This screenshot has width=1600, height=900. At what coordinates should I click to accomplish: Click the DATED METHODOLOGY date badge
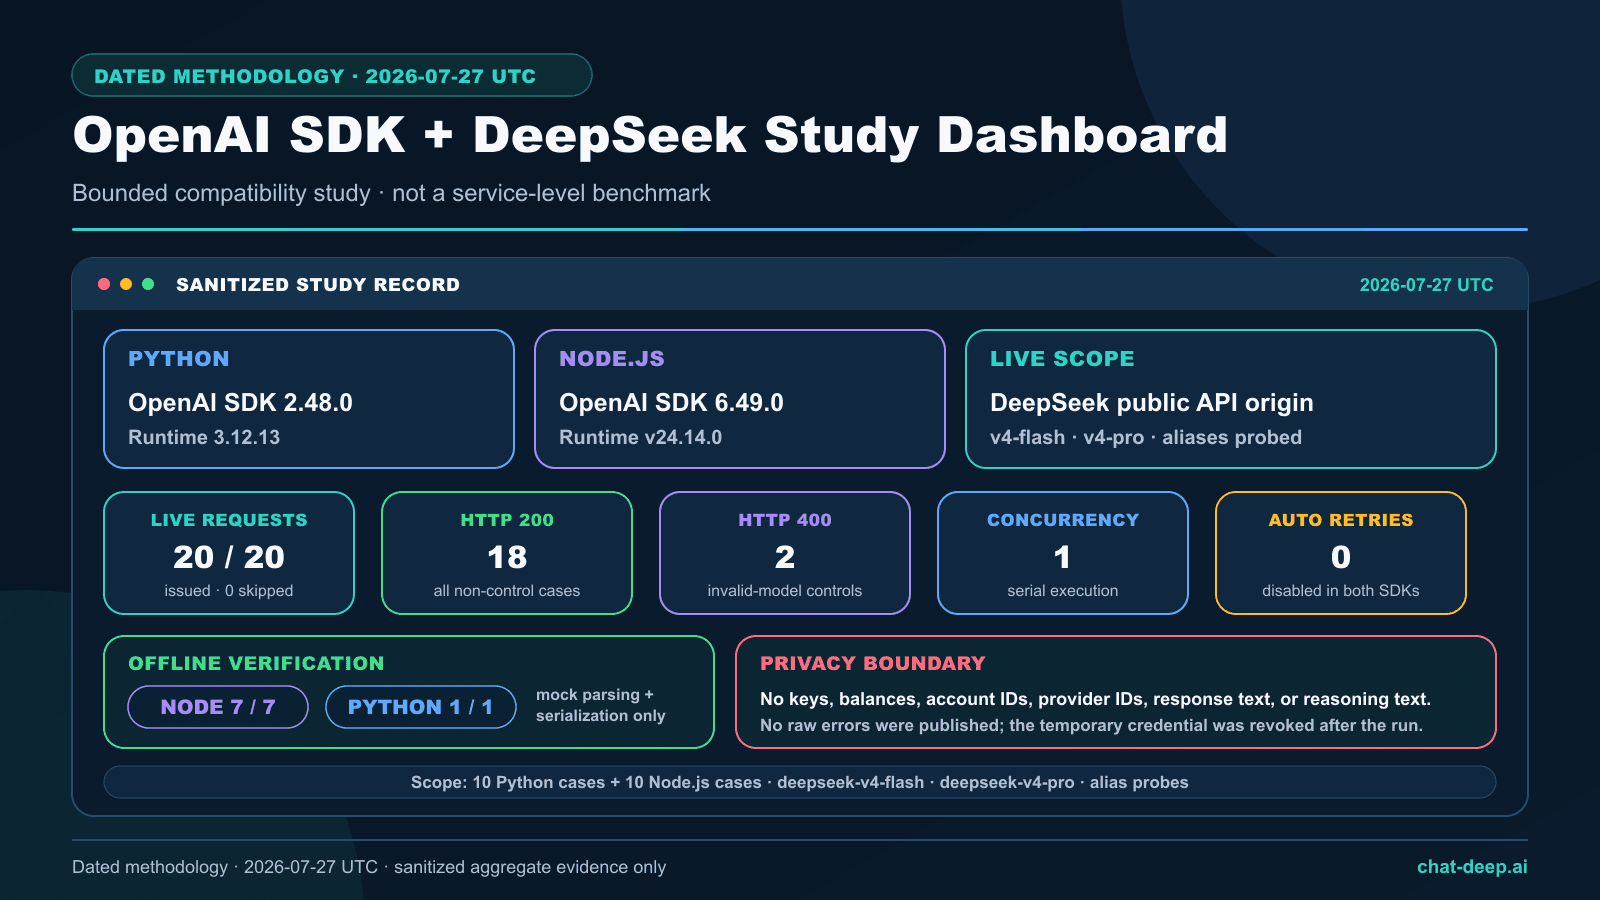332,75
